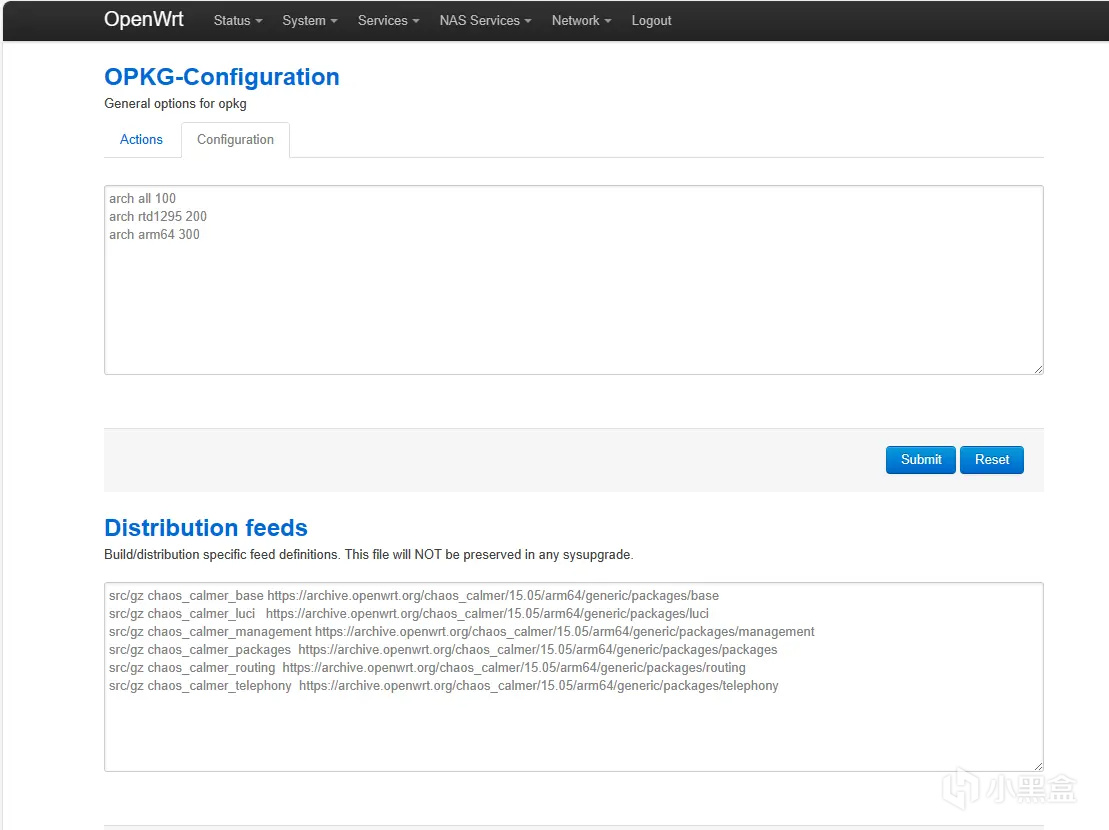Screen dimensions: 1109x830
Task: Open the Network dropdown menu
Action: point(581,21)
